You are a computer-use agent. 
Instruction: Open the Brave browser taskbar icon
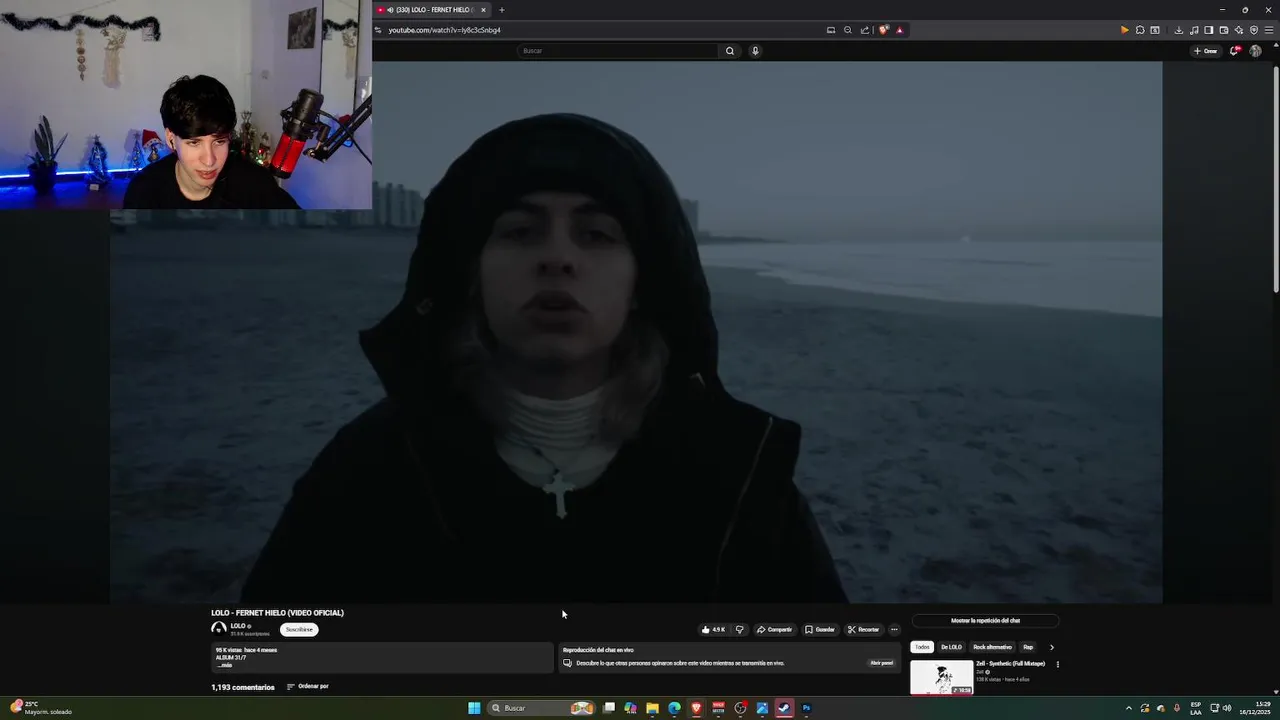coord(696,708)
